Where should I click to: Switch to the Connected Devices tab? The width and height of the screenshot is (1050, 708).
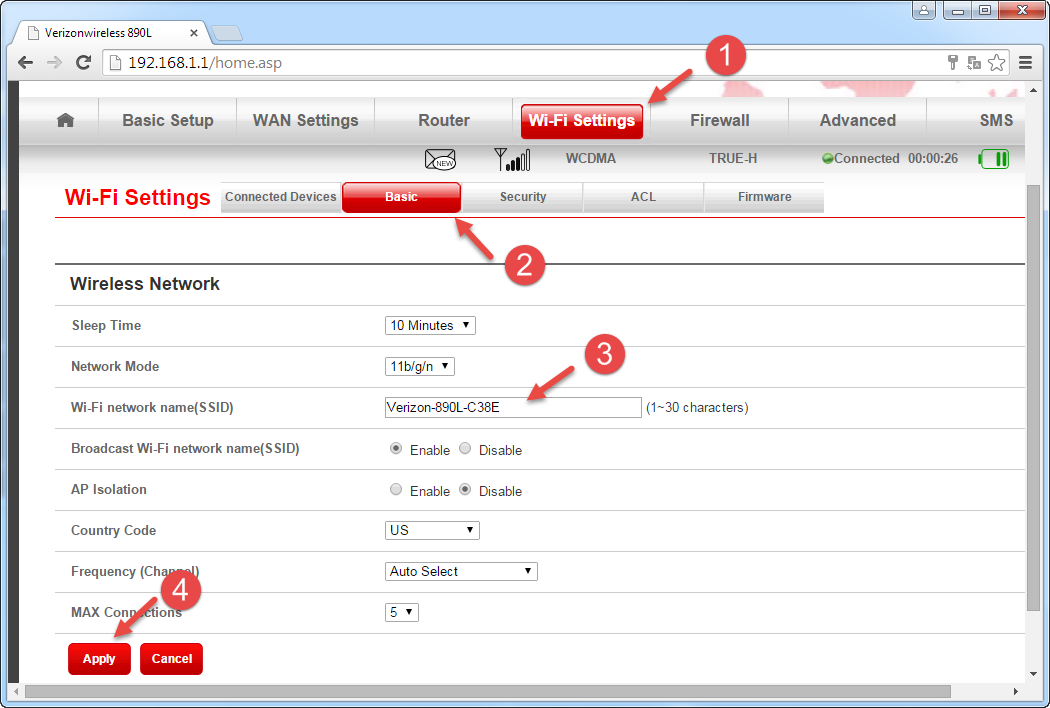pyautogui.click(x=281, y=197)
